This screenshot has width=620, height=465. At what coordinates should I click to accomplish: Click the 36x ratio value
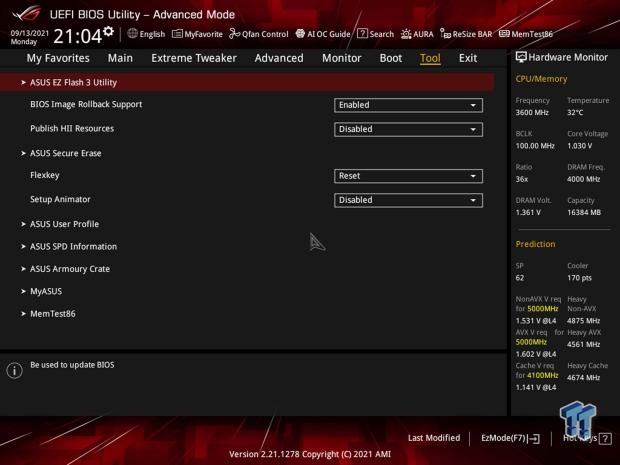[x=522, y=179]
